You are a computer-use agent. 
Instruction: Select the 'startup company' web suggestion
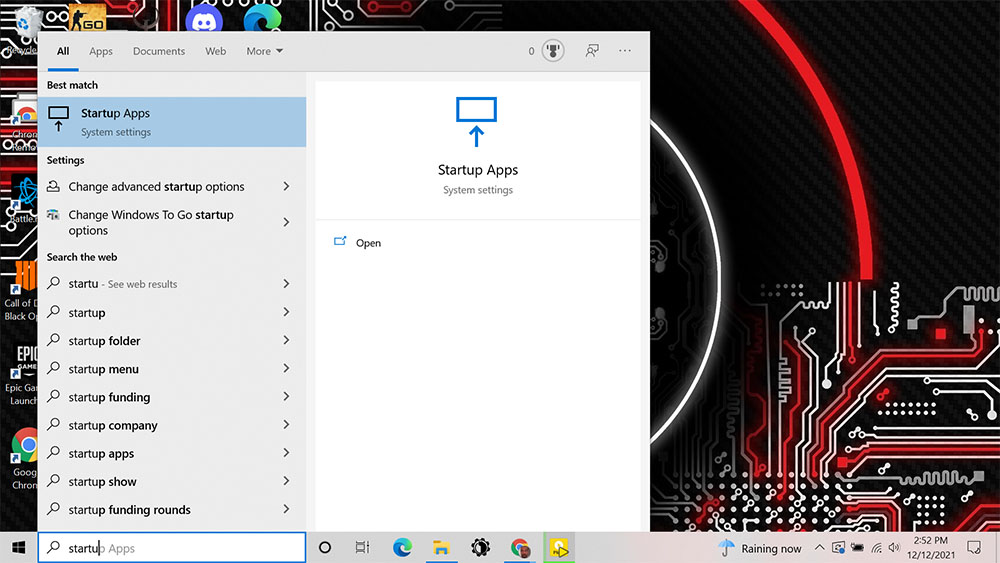pyautogui.click(x=113, y=425)
